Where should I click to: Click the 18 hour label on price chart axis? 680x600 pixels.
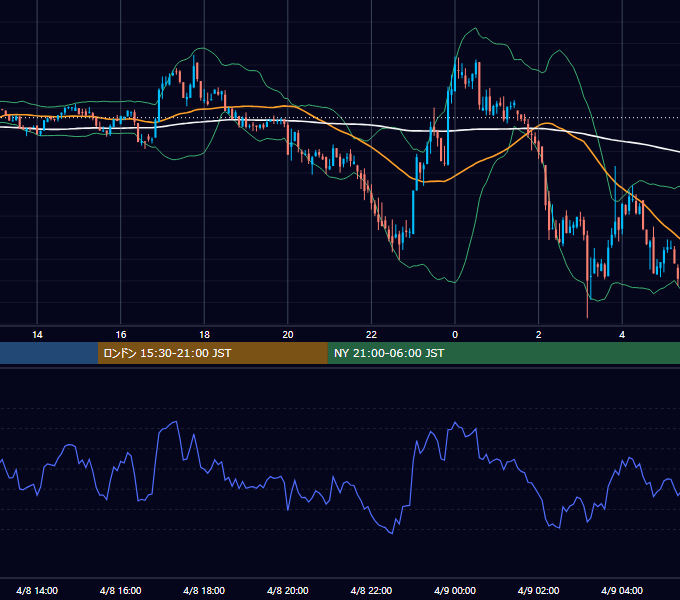204,335
